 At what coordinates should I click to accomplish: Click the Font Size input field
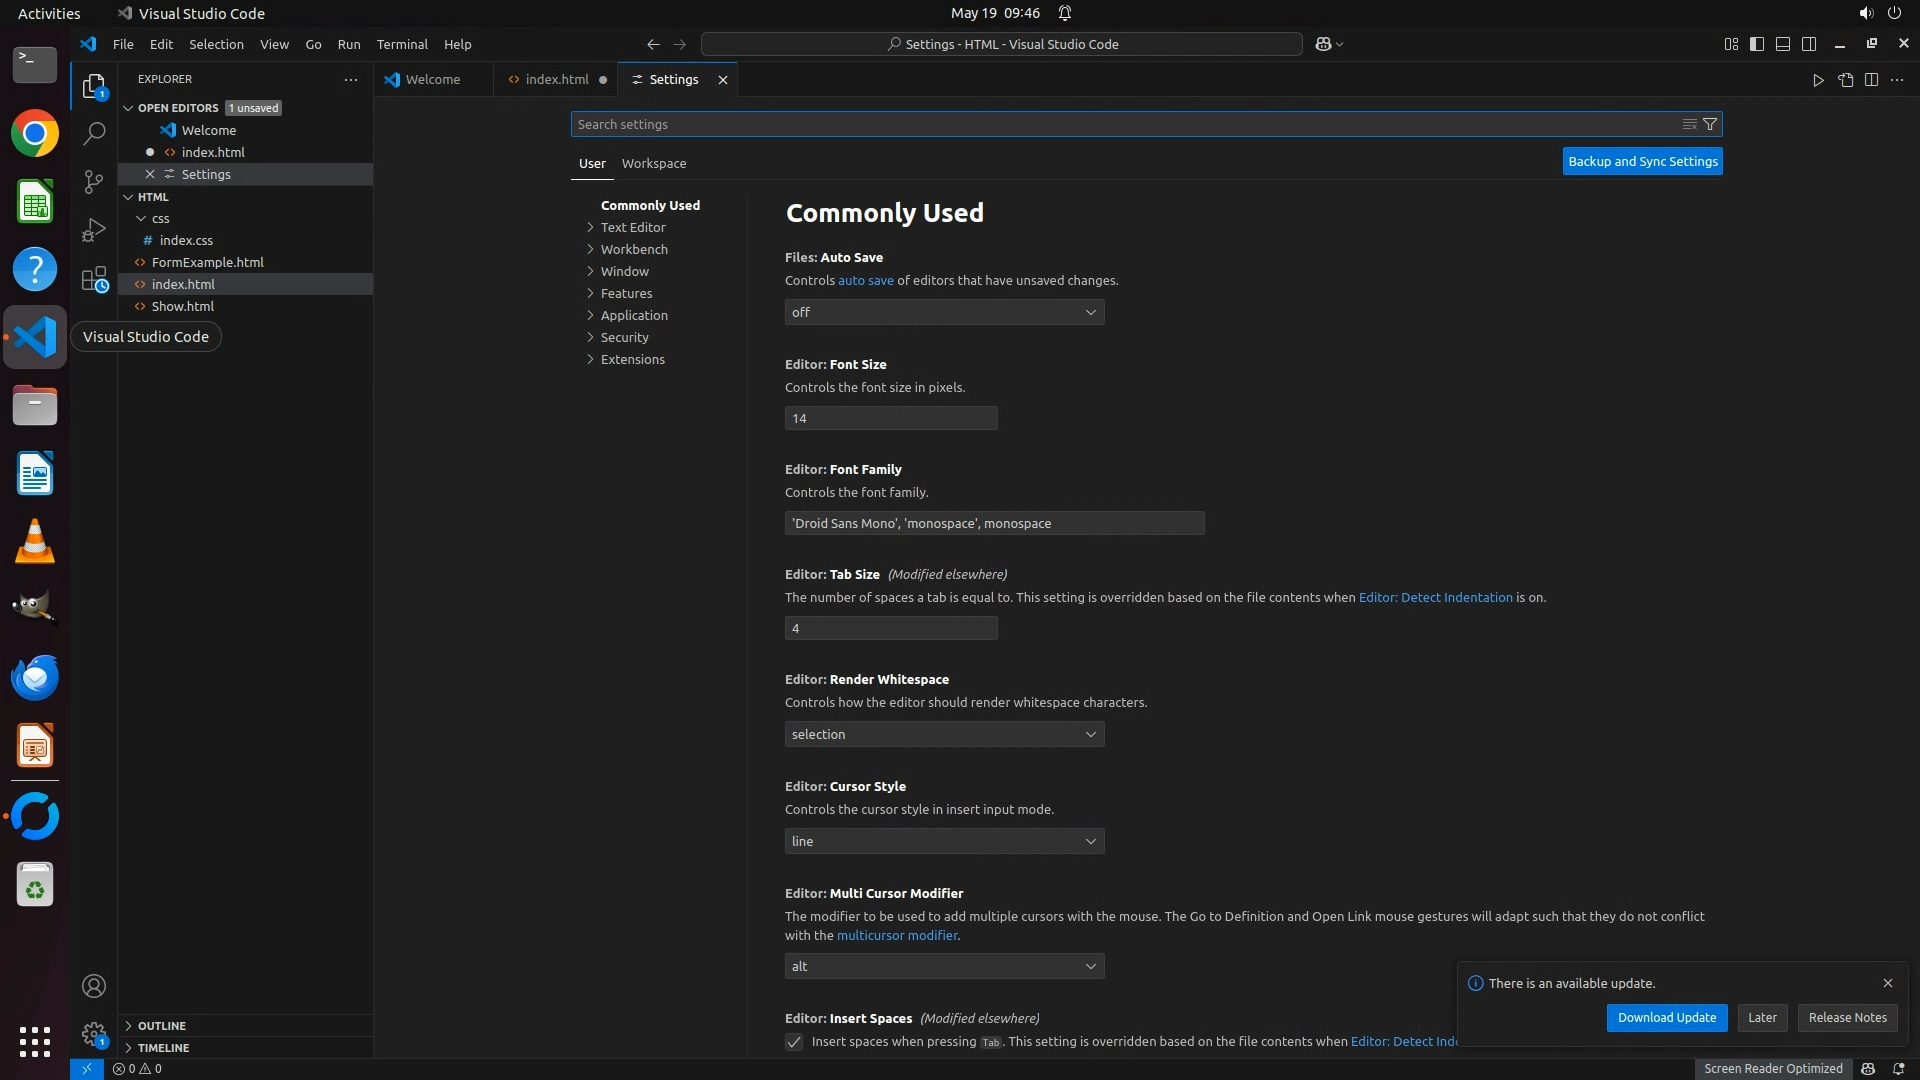(890, 418)
